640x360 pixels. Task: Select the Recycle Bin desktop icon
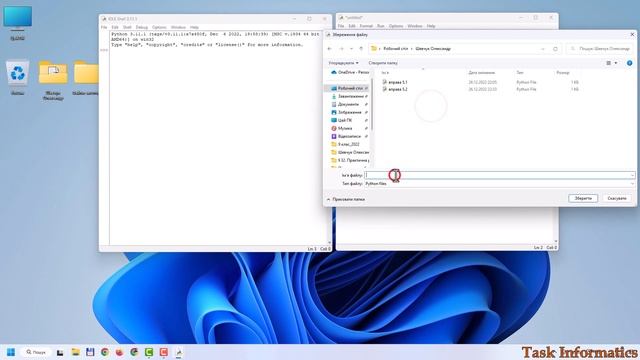coord(18,78)
